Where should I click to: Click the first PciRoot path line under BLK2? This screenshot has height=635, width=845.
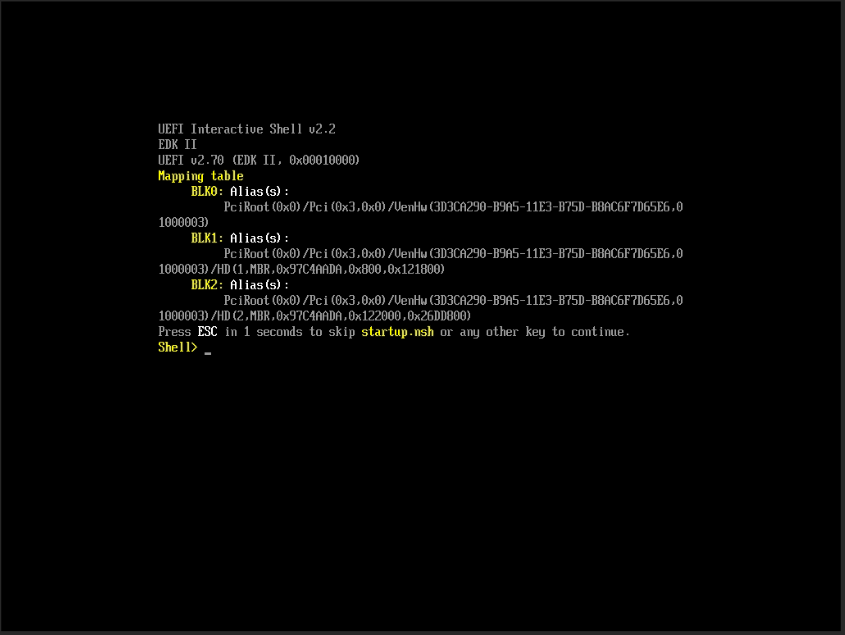(453, 301)
